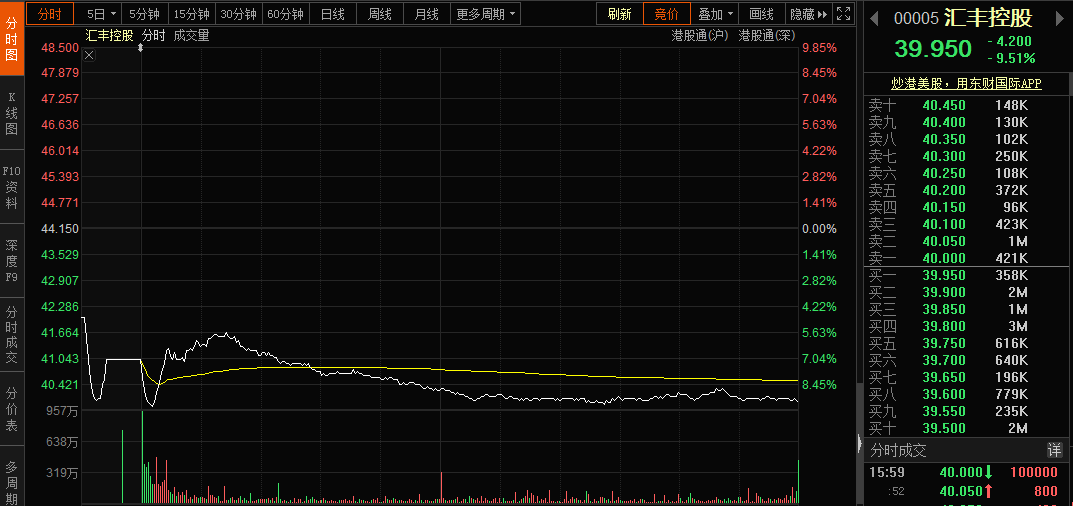Viewport: 1073px width, 506px height.
Task: Select the 卖九 row at 40.400
Action: coord(968,123)
